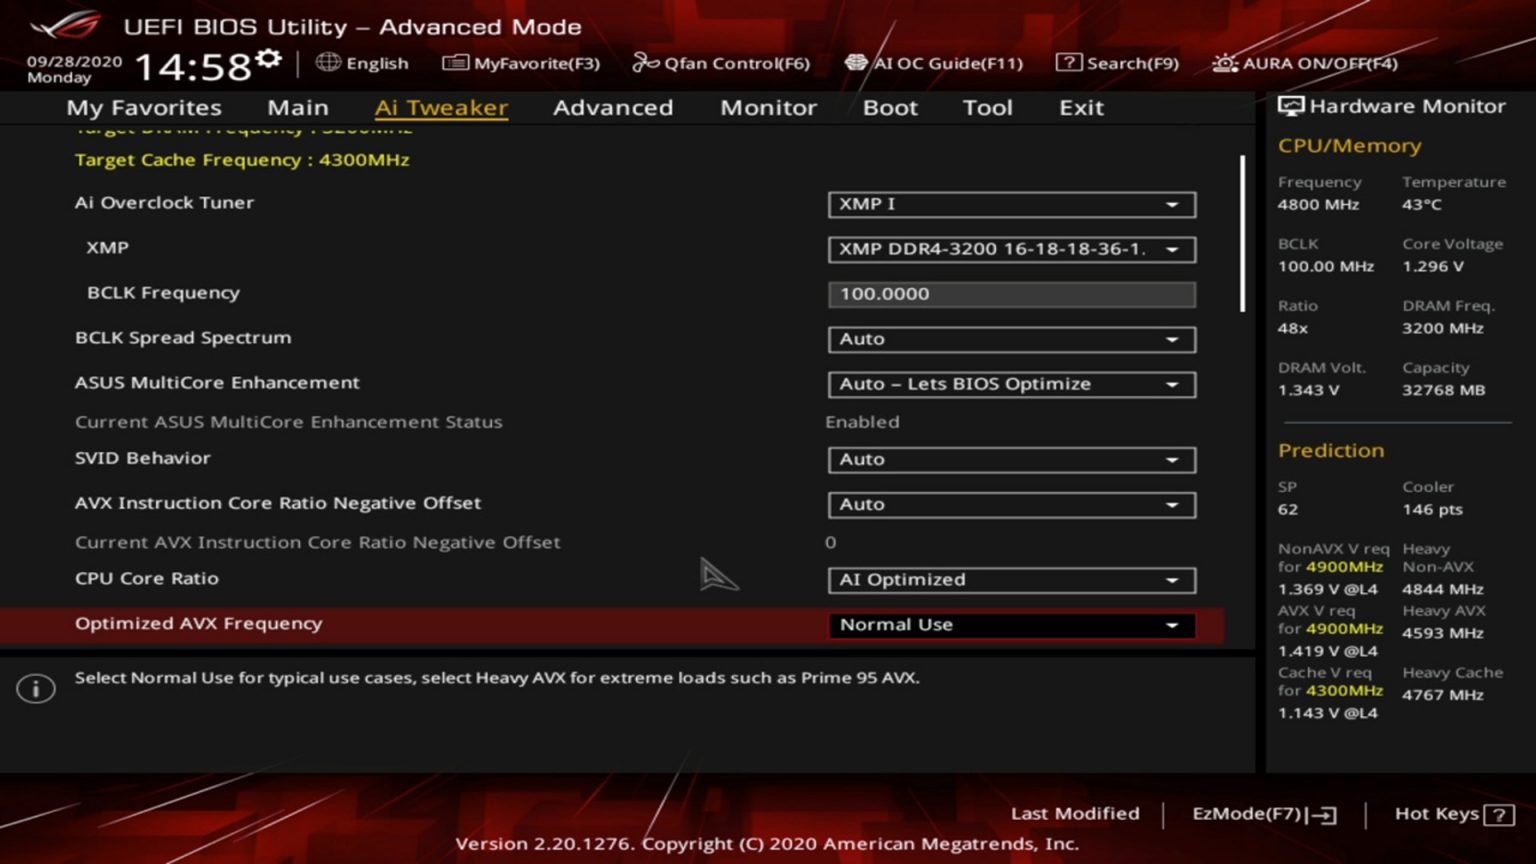Click the Ai Overclock Tuner label
The height and width of the screenshot is (864, 1536).
click(x=164, y=202)
